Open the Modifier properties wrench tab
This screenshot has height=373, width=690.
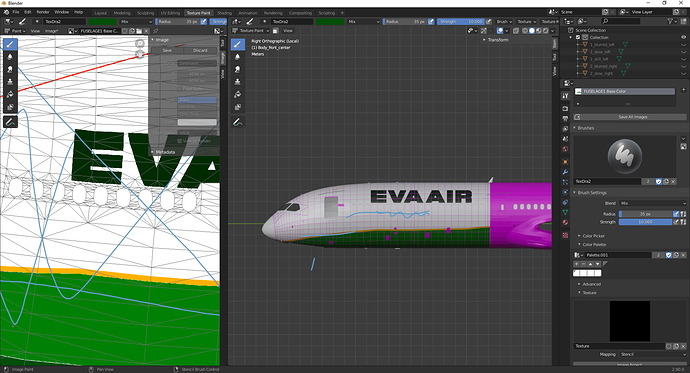tap(565, 172)
